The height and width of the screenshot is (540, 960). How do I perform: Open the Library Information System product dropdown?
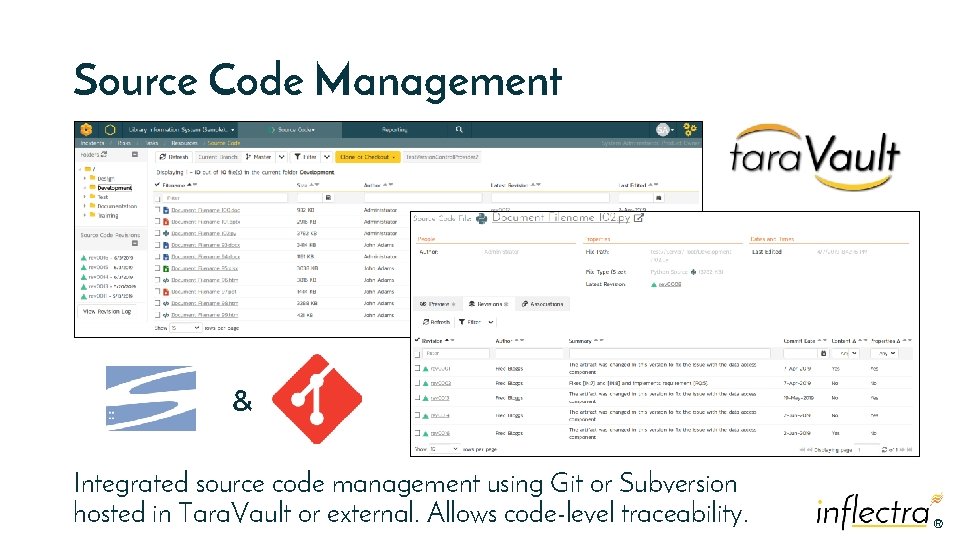[181, 130]
